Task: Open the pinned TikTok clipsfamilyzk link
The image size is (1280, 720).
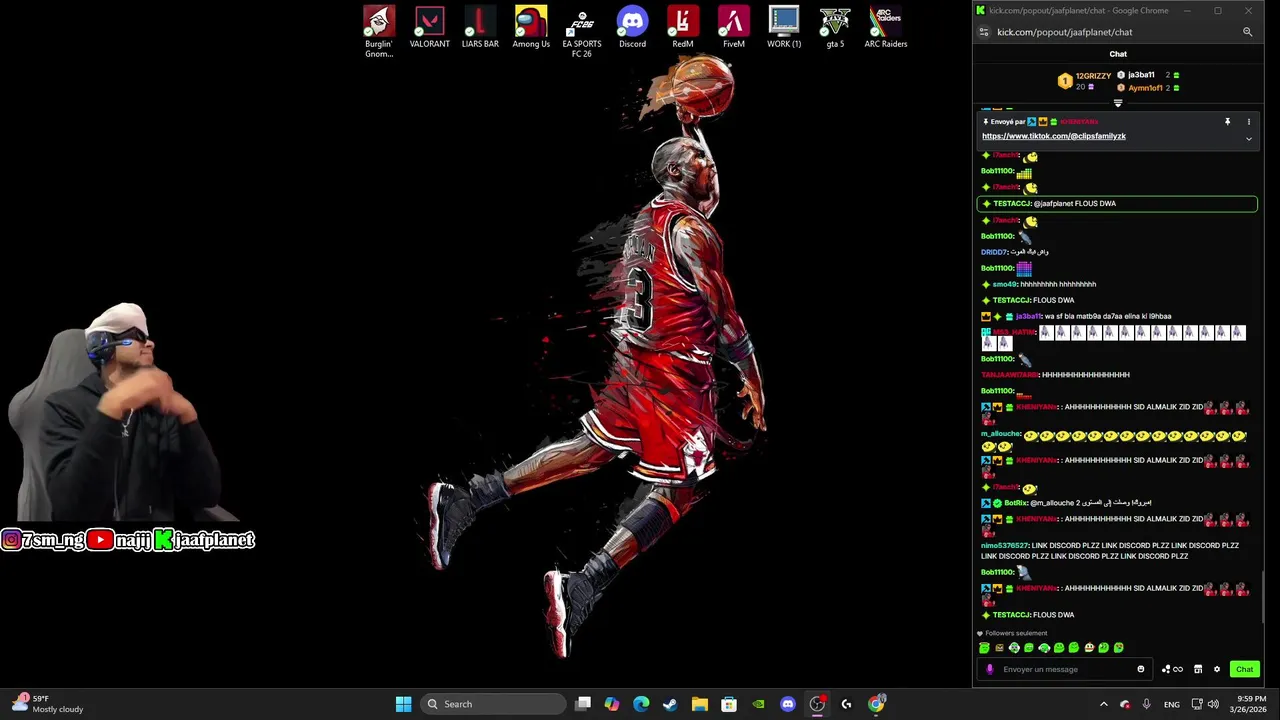Action: pyautogui.click(x=1054, y=136)
